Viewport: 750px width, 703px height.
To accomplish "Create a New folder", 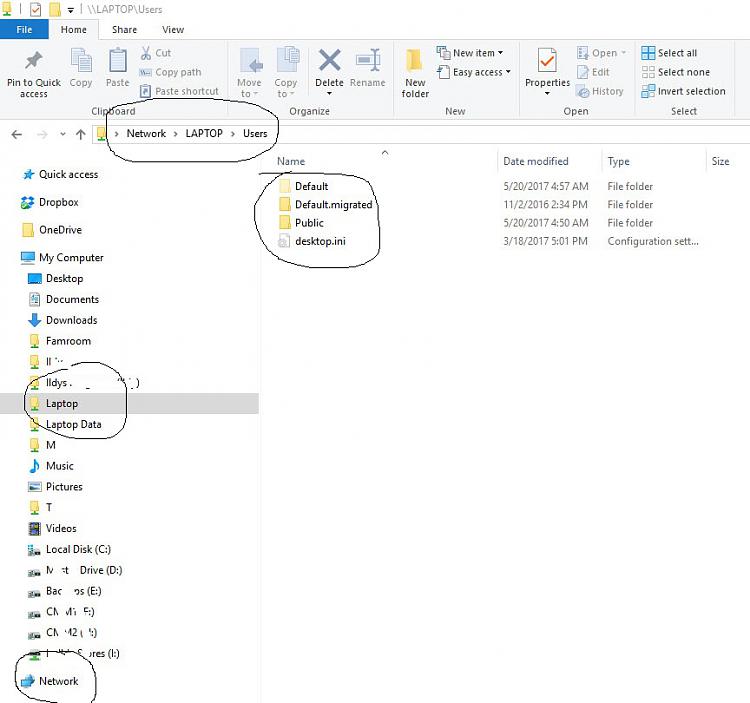I will click(x=415, y=73).
